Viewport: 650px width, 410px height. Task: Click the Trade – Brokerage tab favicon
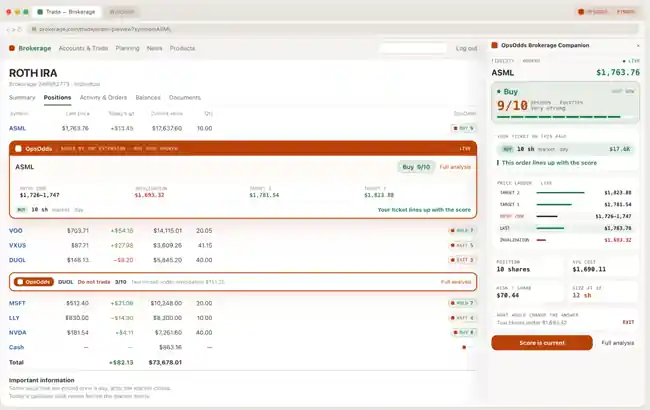click(x=40, y=12)
